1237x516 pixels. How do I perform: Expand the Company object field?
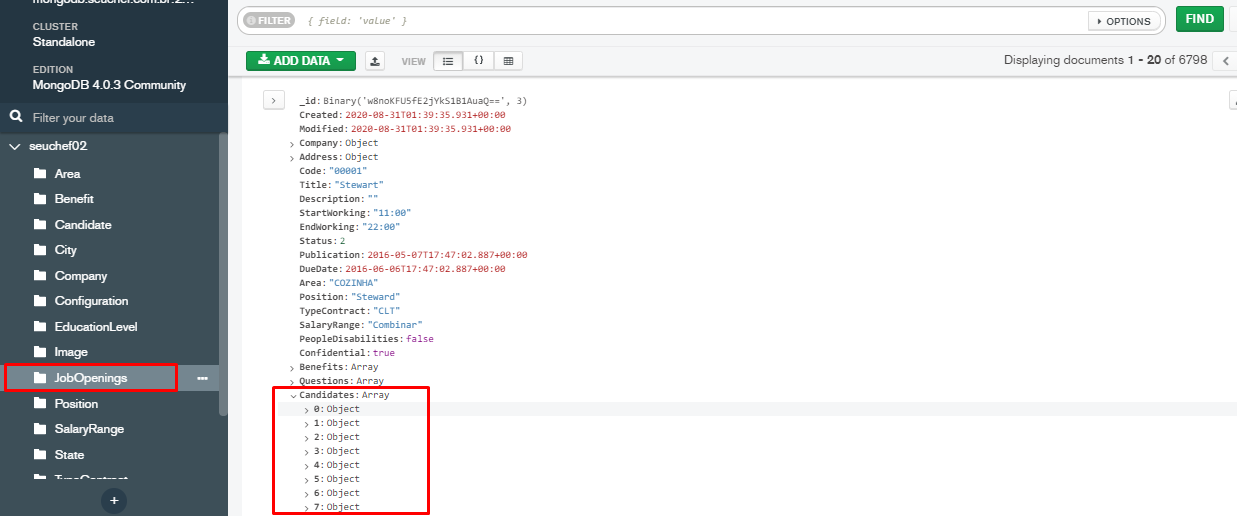pyautogui.click(x=291, y=144)
